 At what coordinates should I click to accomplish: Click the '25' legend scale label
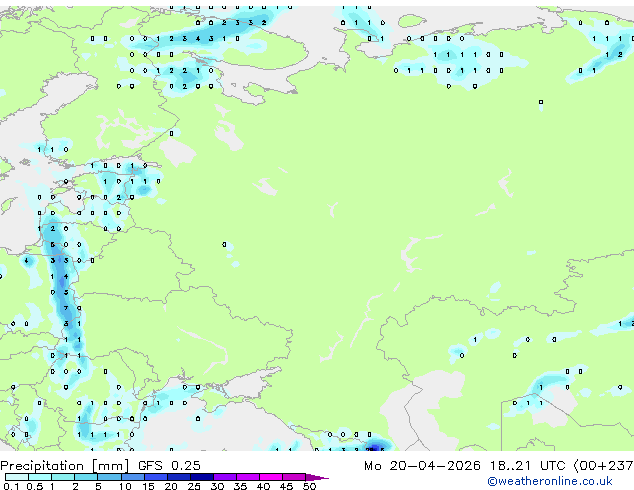pos(194,486)
